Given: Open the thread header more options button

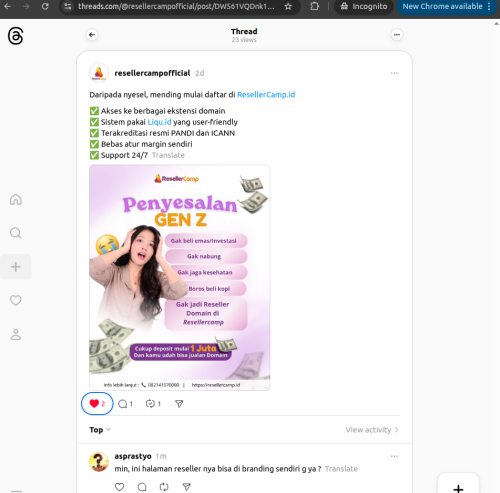Looking at the screenshot, I should [x=397, y=35].
